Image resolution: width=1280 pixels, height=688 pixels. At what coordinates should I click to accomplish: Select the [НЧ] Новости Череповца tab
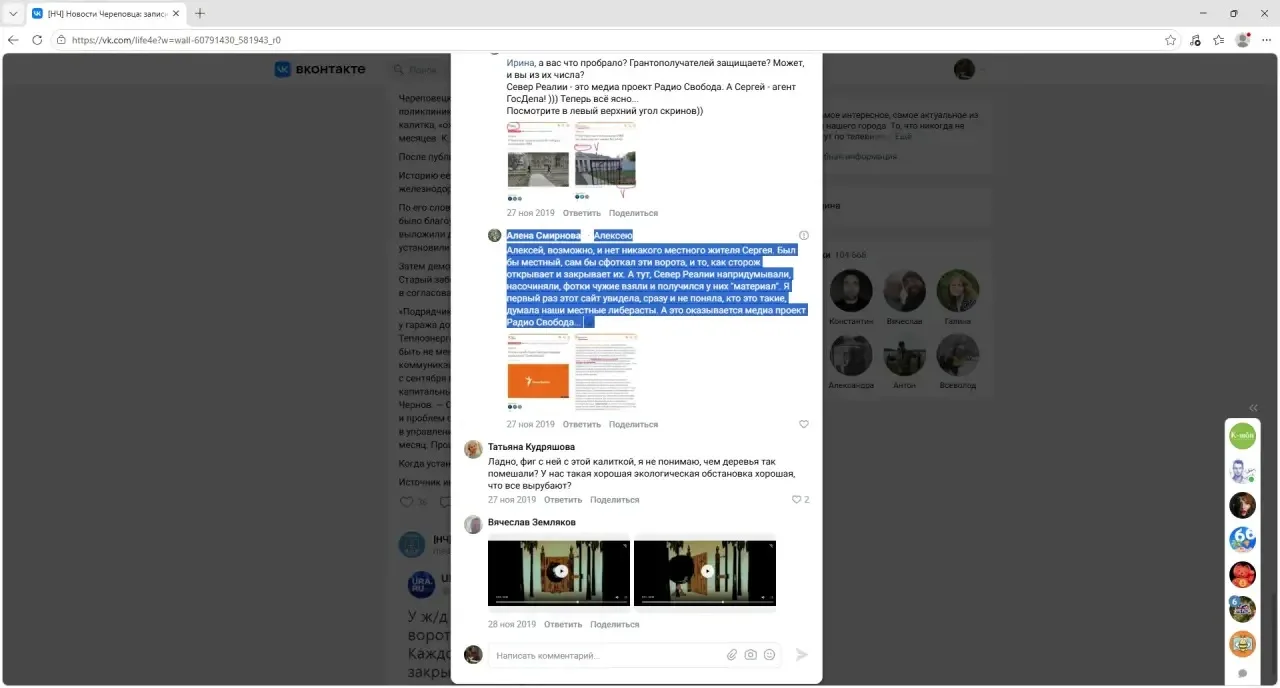click(105, 13)
